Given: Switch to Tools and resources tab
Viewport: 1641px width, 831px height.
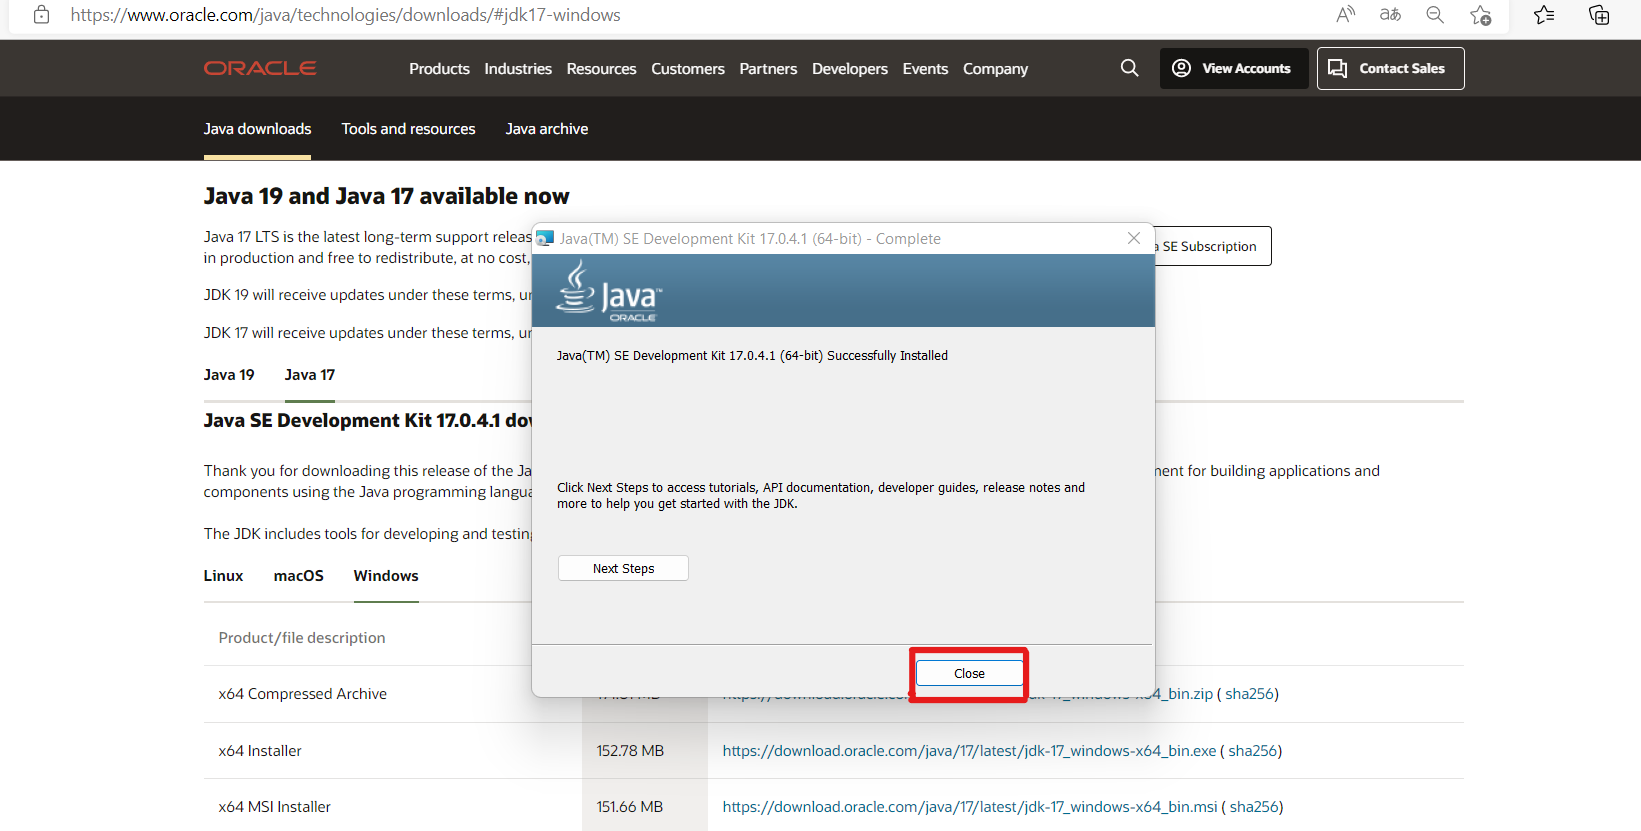Looking at the screenshot, I should 408,129.
